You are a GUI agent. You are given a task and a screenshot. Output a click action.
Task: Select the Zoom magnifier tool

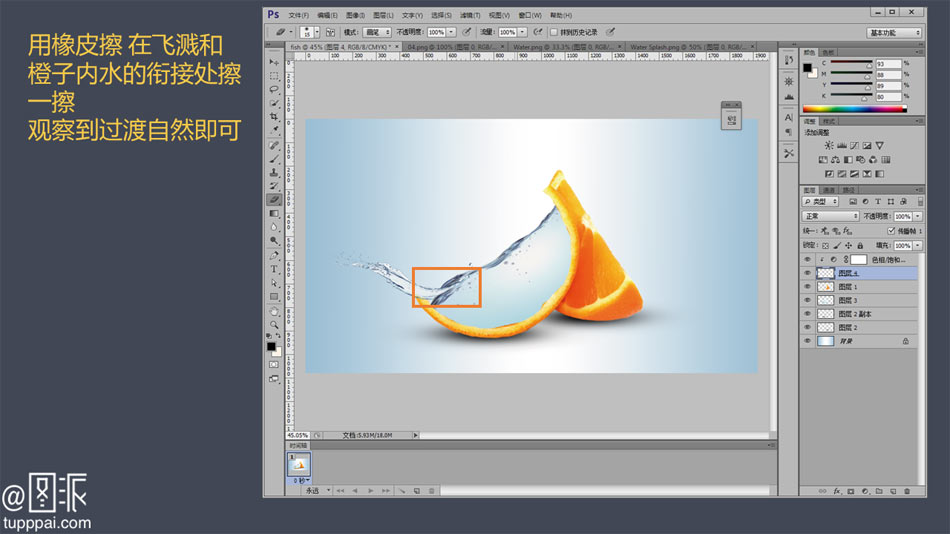[x=274, y=324]
